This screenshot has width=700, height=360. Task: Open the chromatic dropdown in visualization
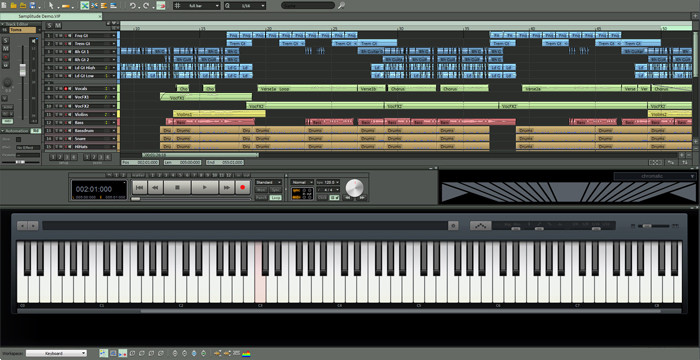tap(654, 176)
